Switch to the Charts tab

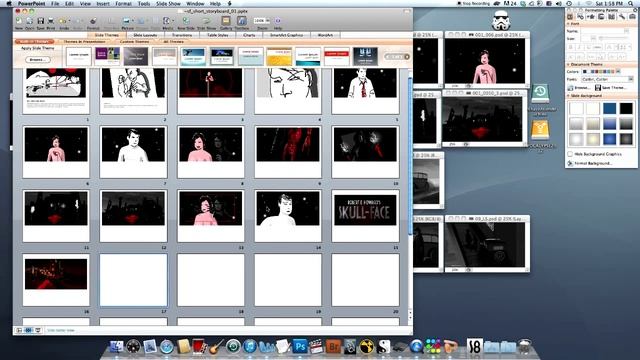pyautogui.click(x=249, y=35)
